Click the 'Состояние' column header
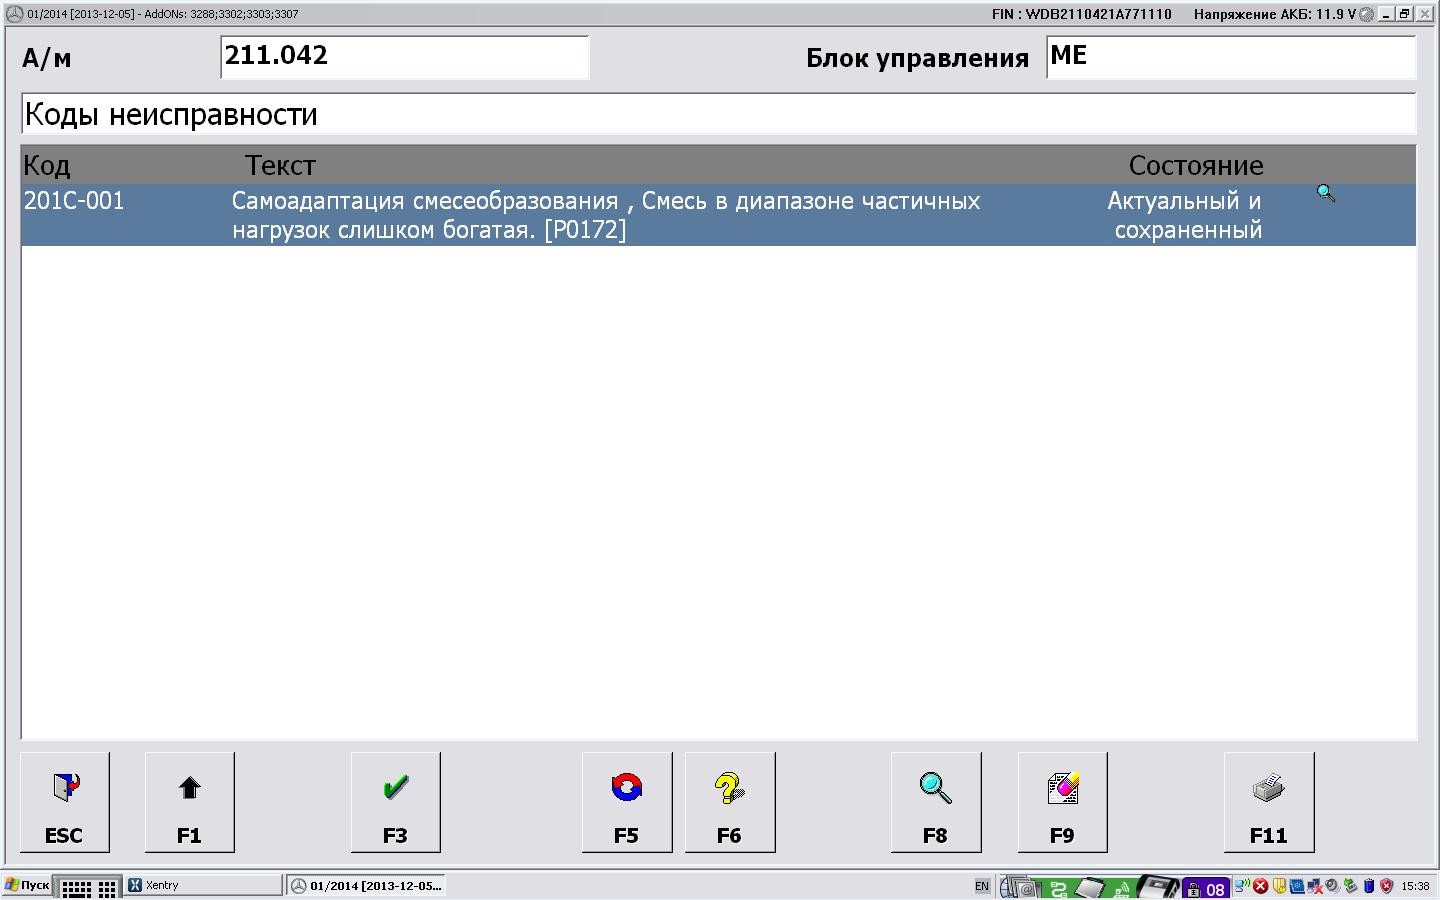1440x900 pixels. coord(1196,165)
